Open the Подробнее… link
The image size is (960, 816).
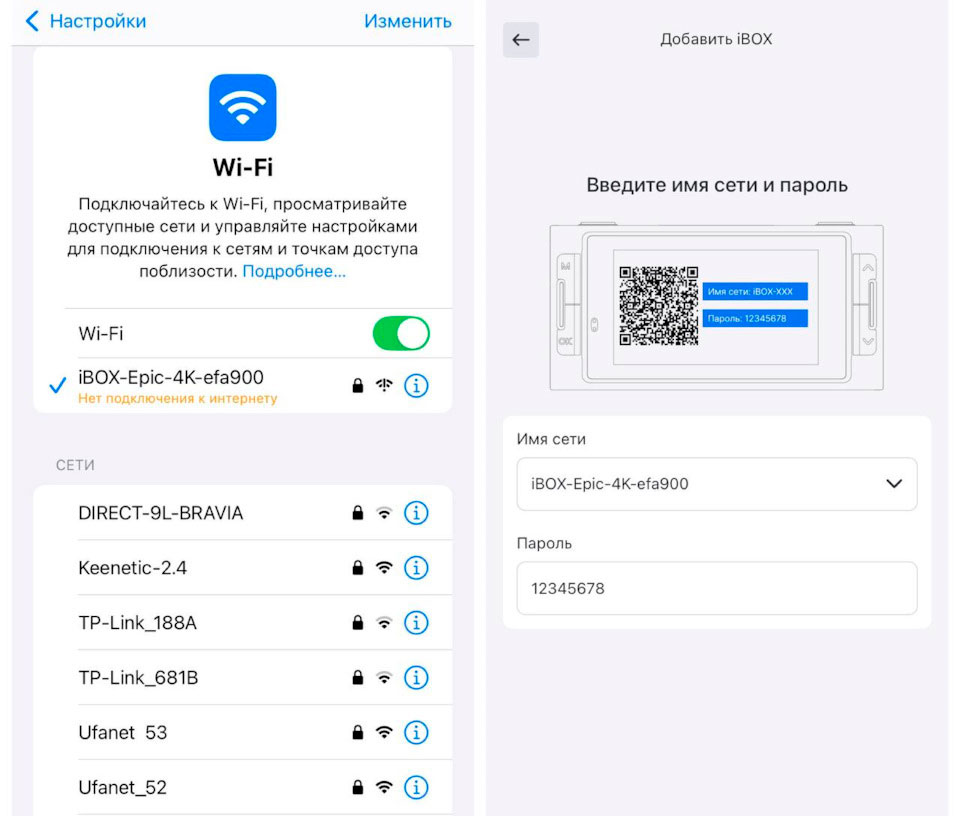(294, 271)
